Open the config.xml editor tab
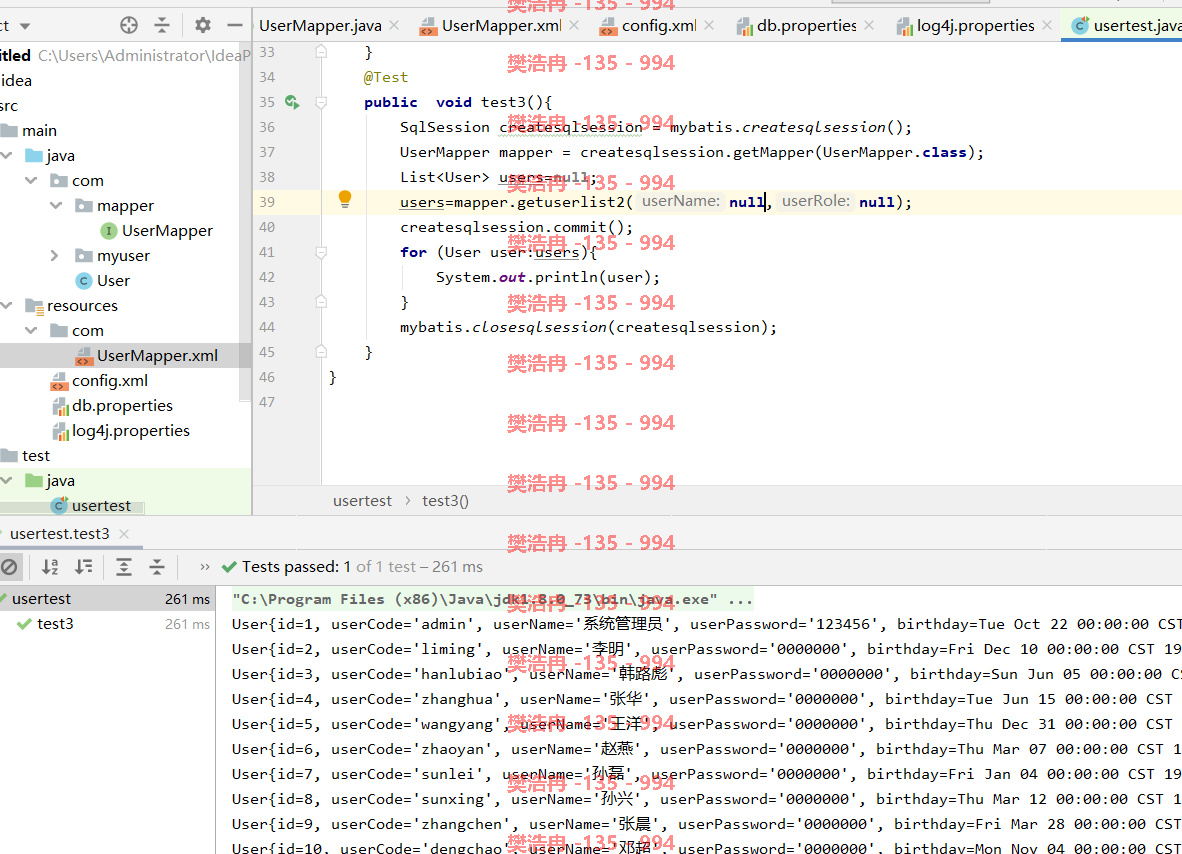Viewport: 1182px width, 854px height. click(648, 26)
